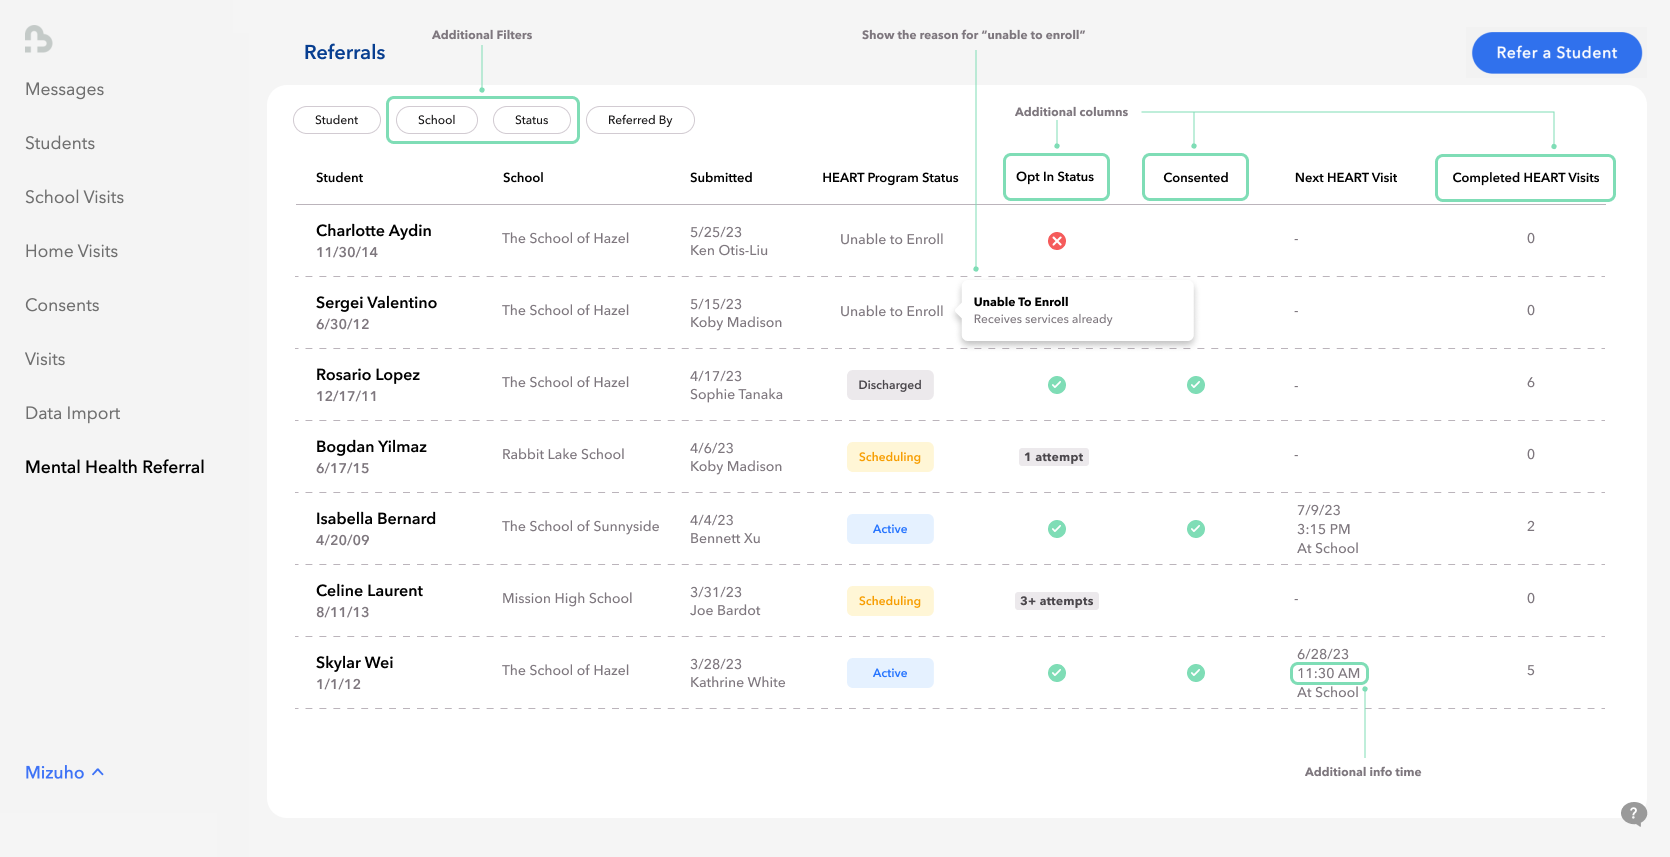Click Isabella Bernard's consented checkmark icon
This screenshot has width=1670, height=857.
click(1195, 529)
